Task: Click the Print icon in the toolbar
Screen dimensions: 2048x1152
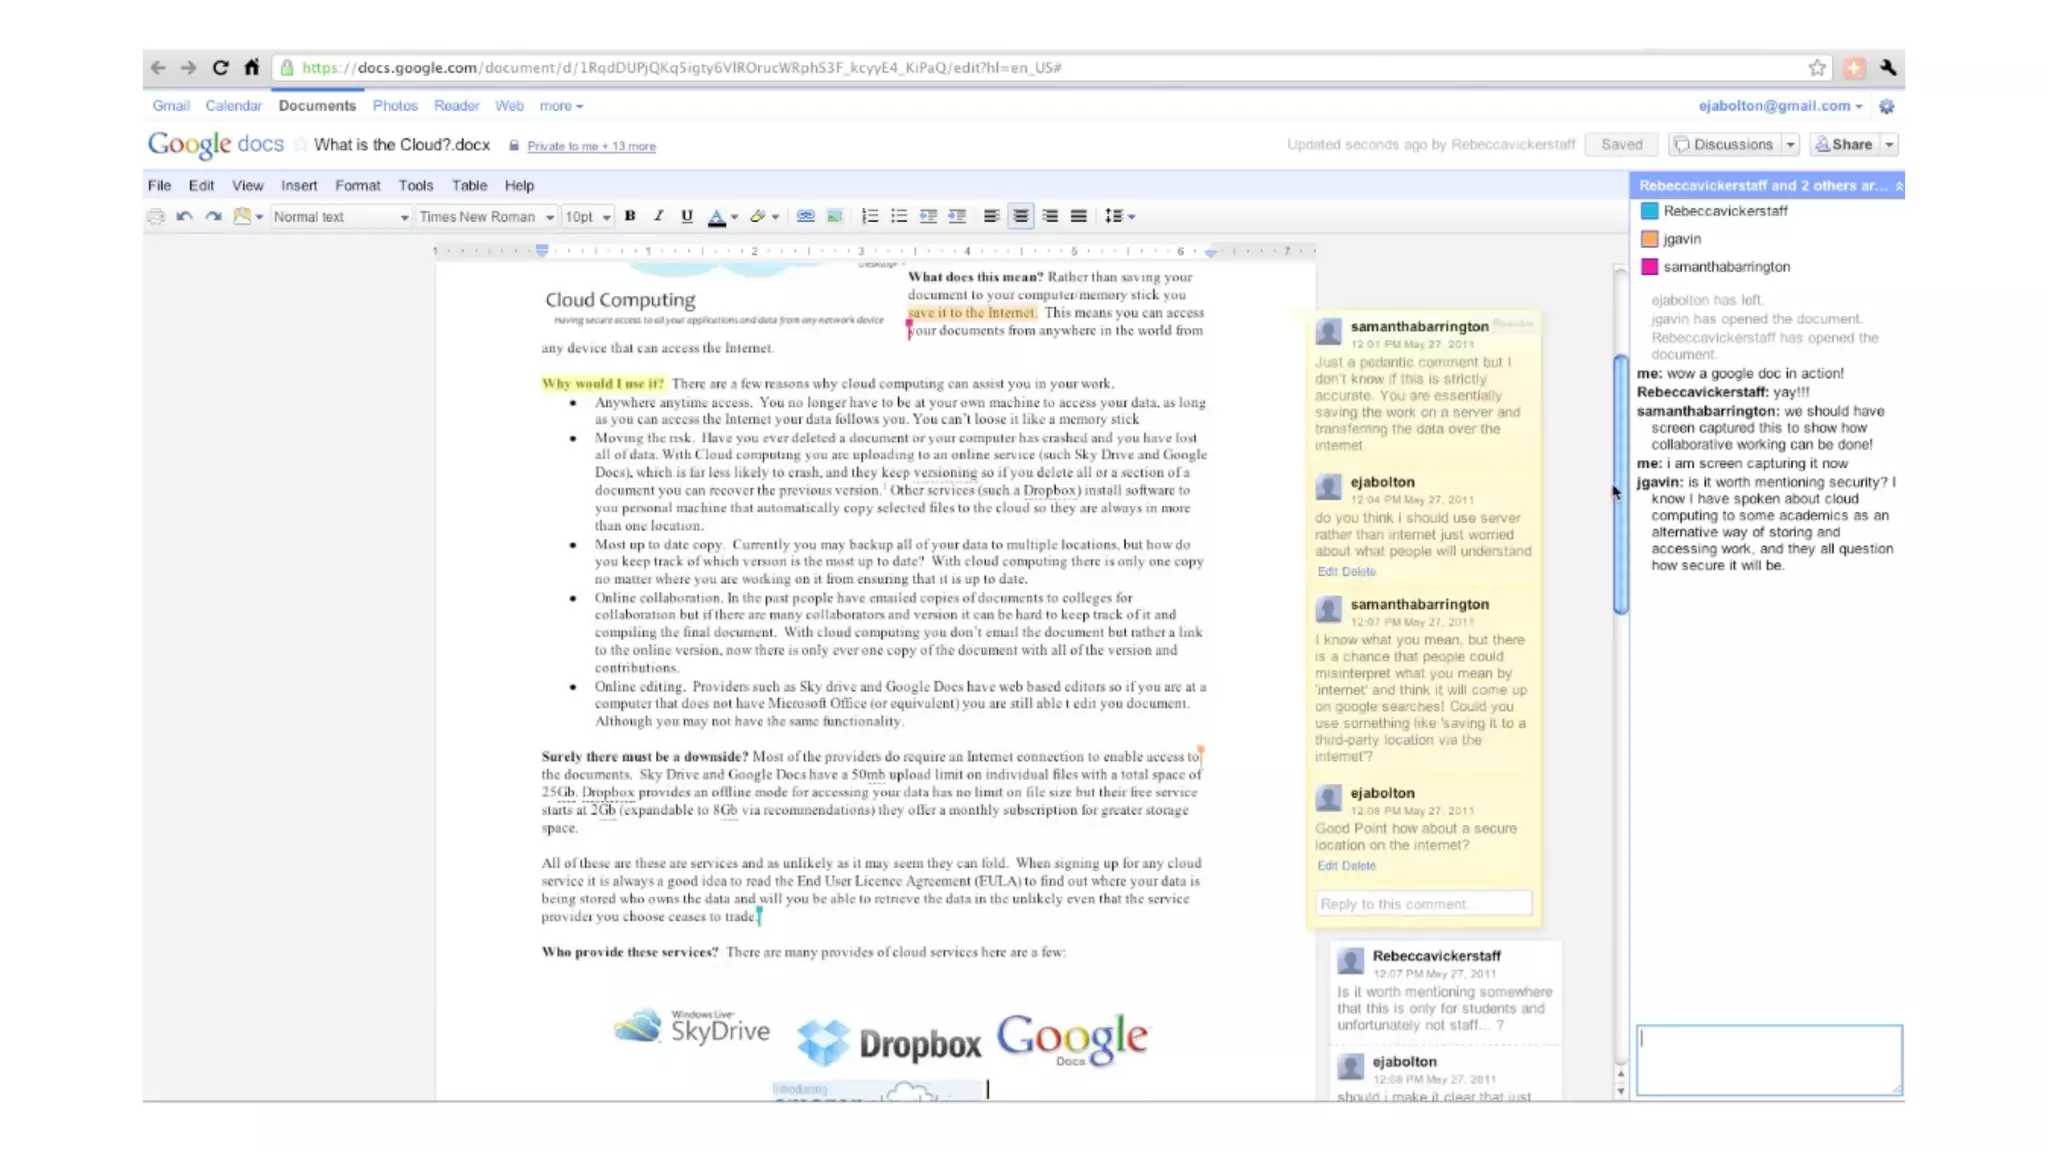Action: coord(155,216)
